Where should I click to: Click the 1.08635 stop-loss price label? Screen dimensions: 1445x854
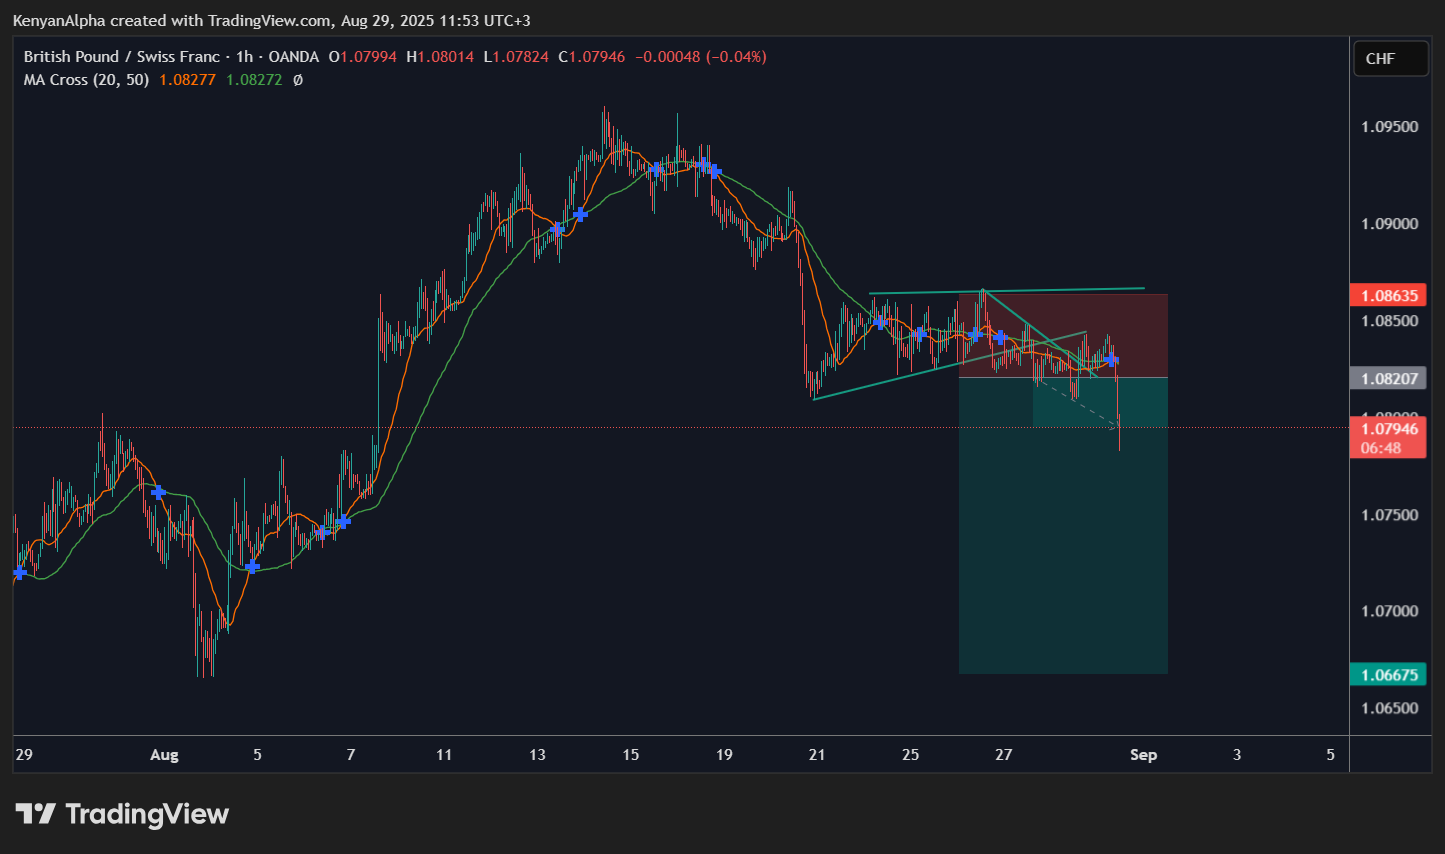click(x=1387, y=295)
